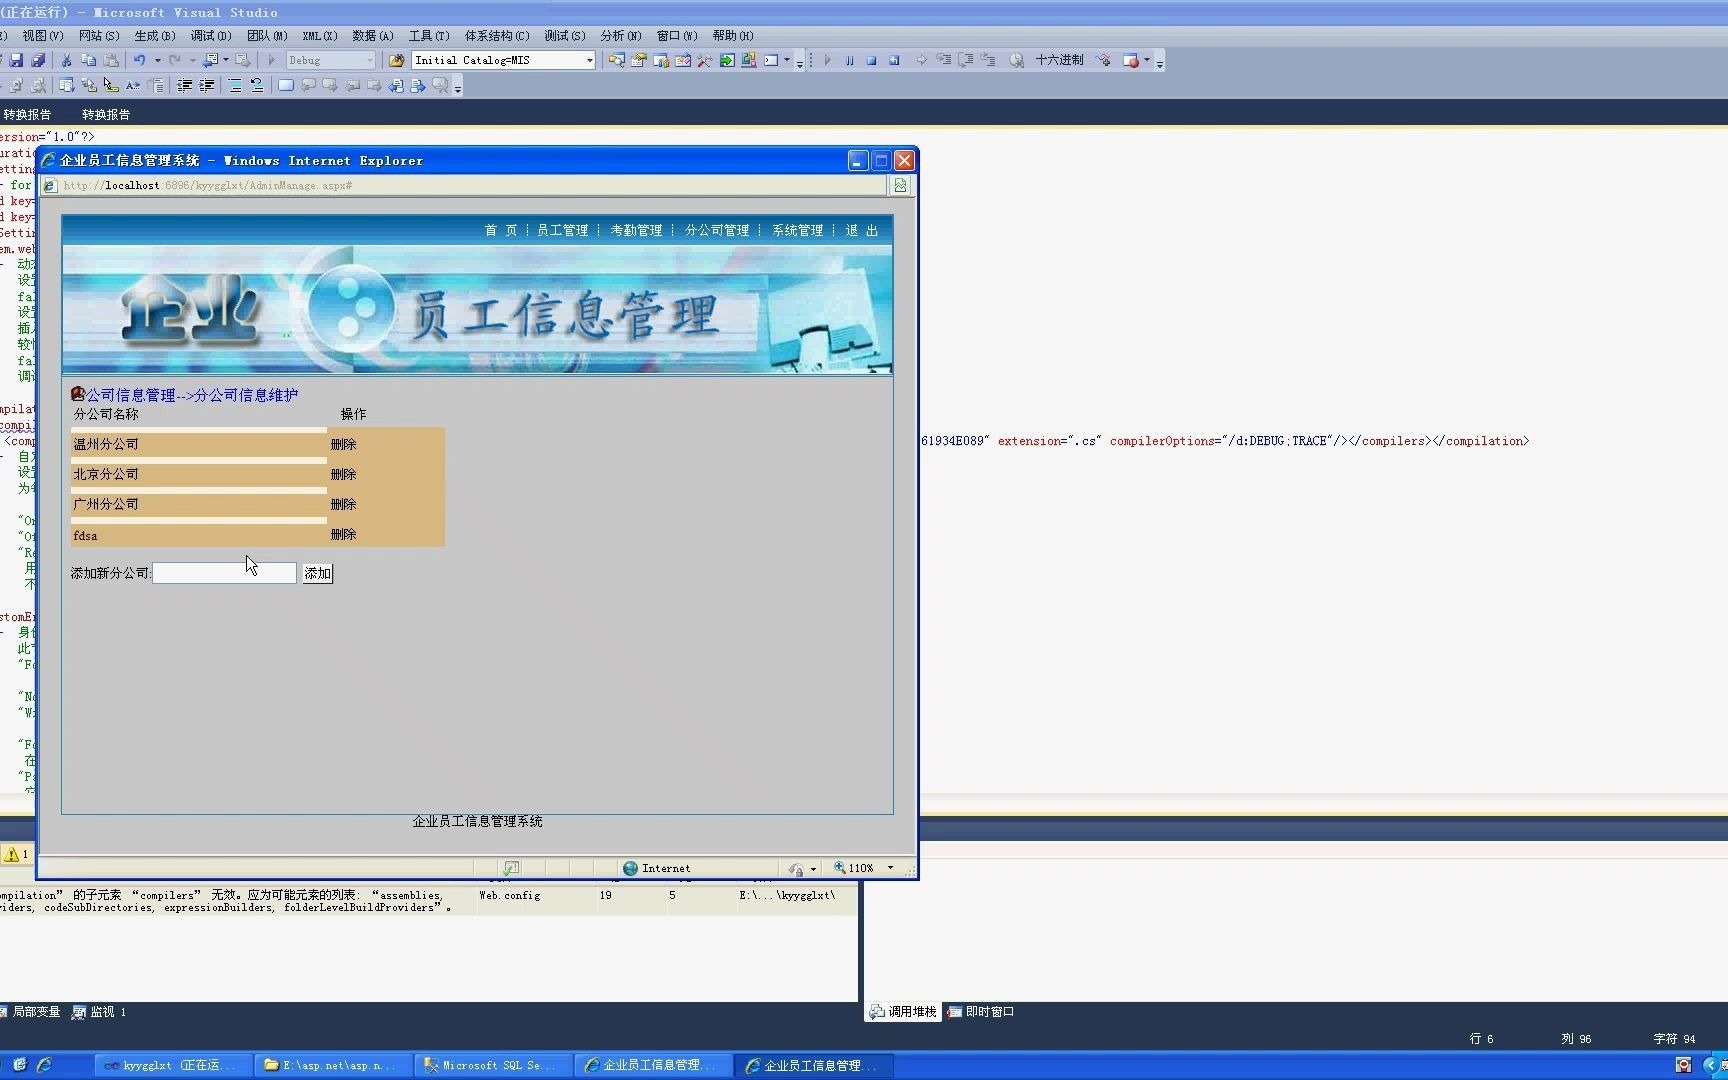Click the 考勤管理 navigation link
Viewport: 1728px width, 1080px height.
tap(637, 230)
